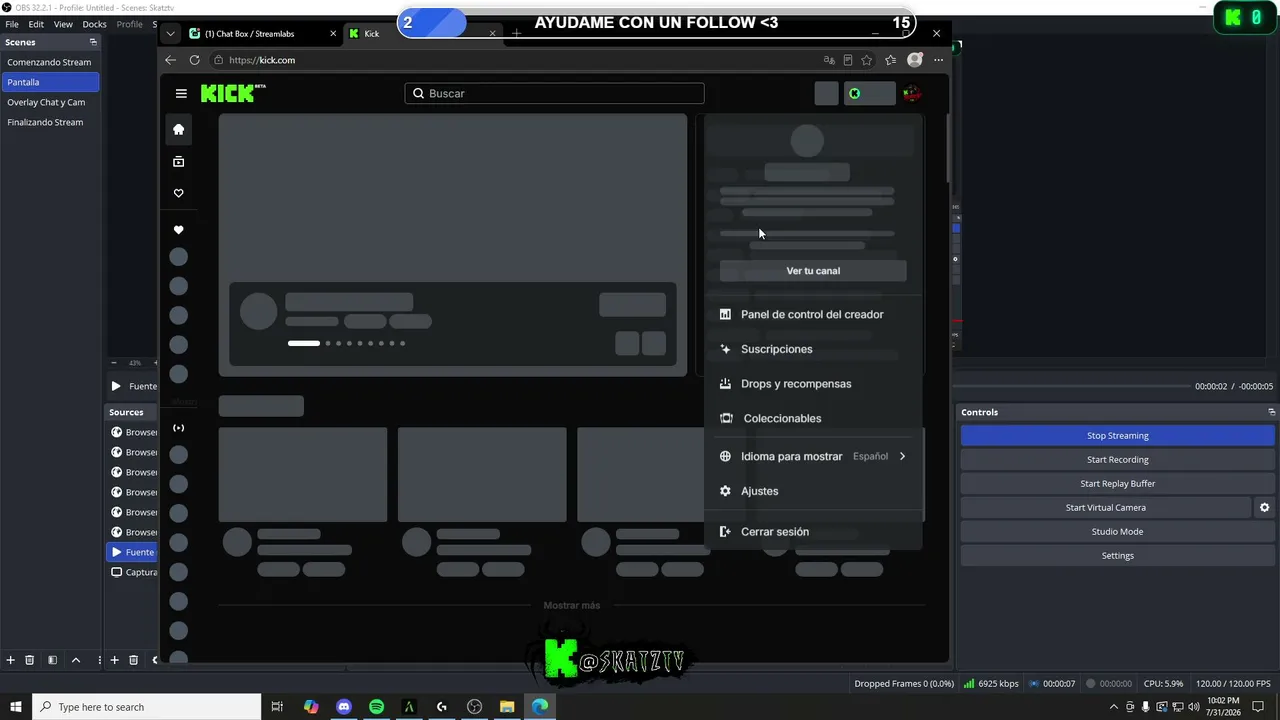The image size is (1280, 720).
Task: Click the Kick Buscar search field
Action: click(x=555, y=93)
